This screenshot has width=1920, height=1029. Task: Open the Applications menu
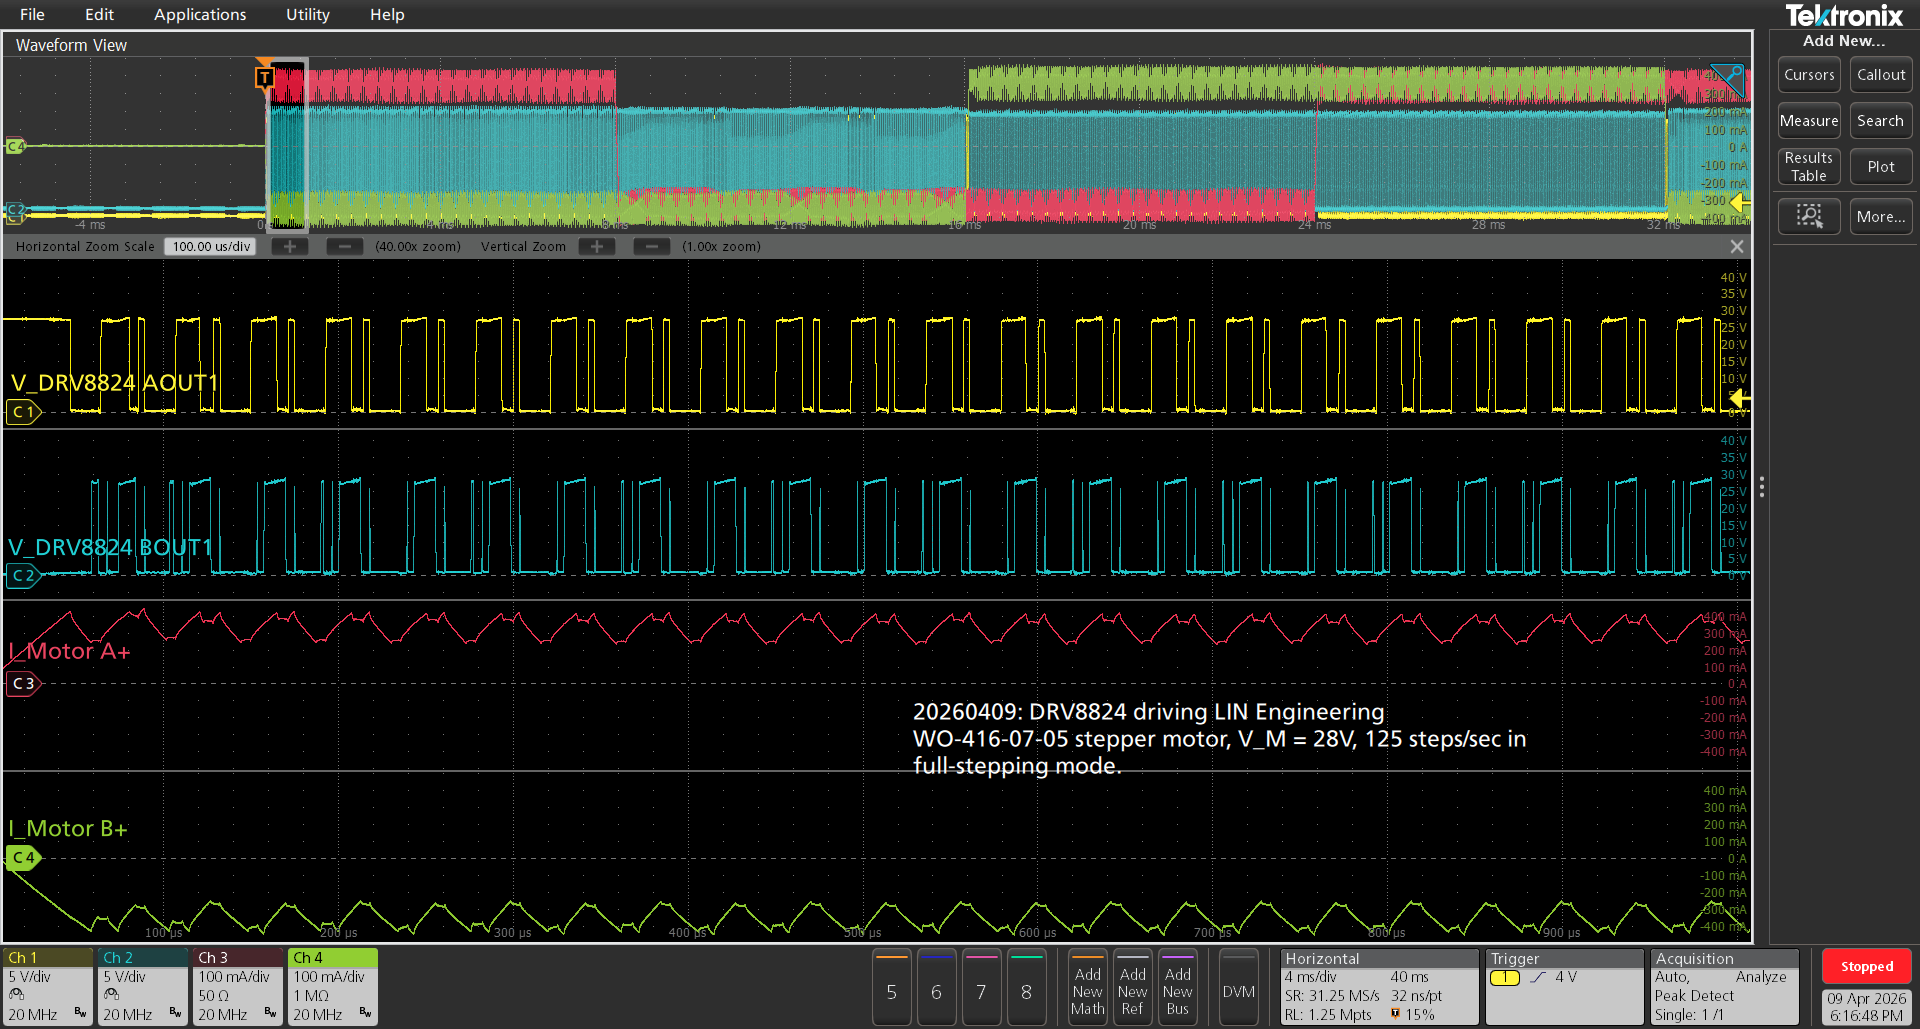200,14
